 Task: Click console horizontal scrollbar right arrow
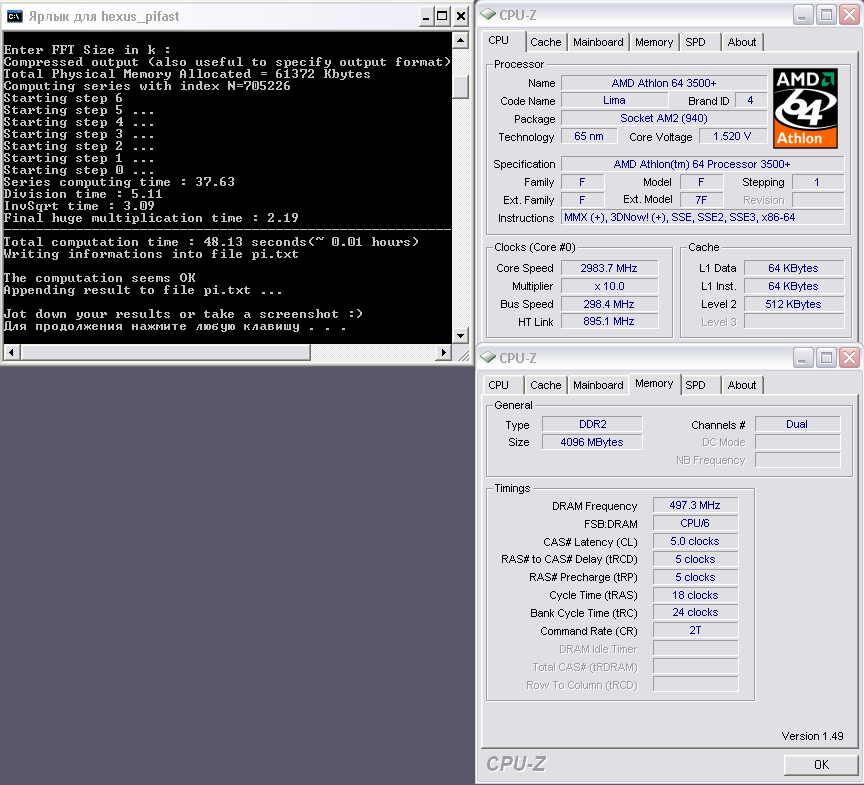coord(444,352)
